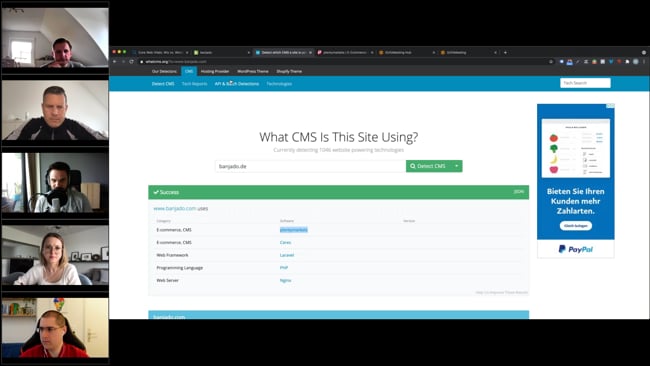650x366 pixels.
Task: Select the active Detect which CMS tab
Action: point(284,53)
